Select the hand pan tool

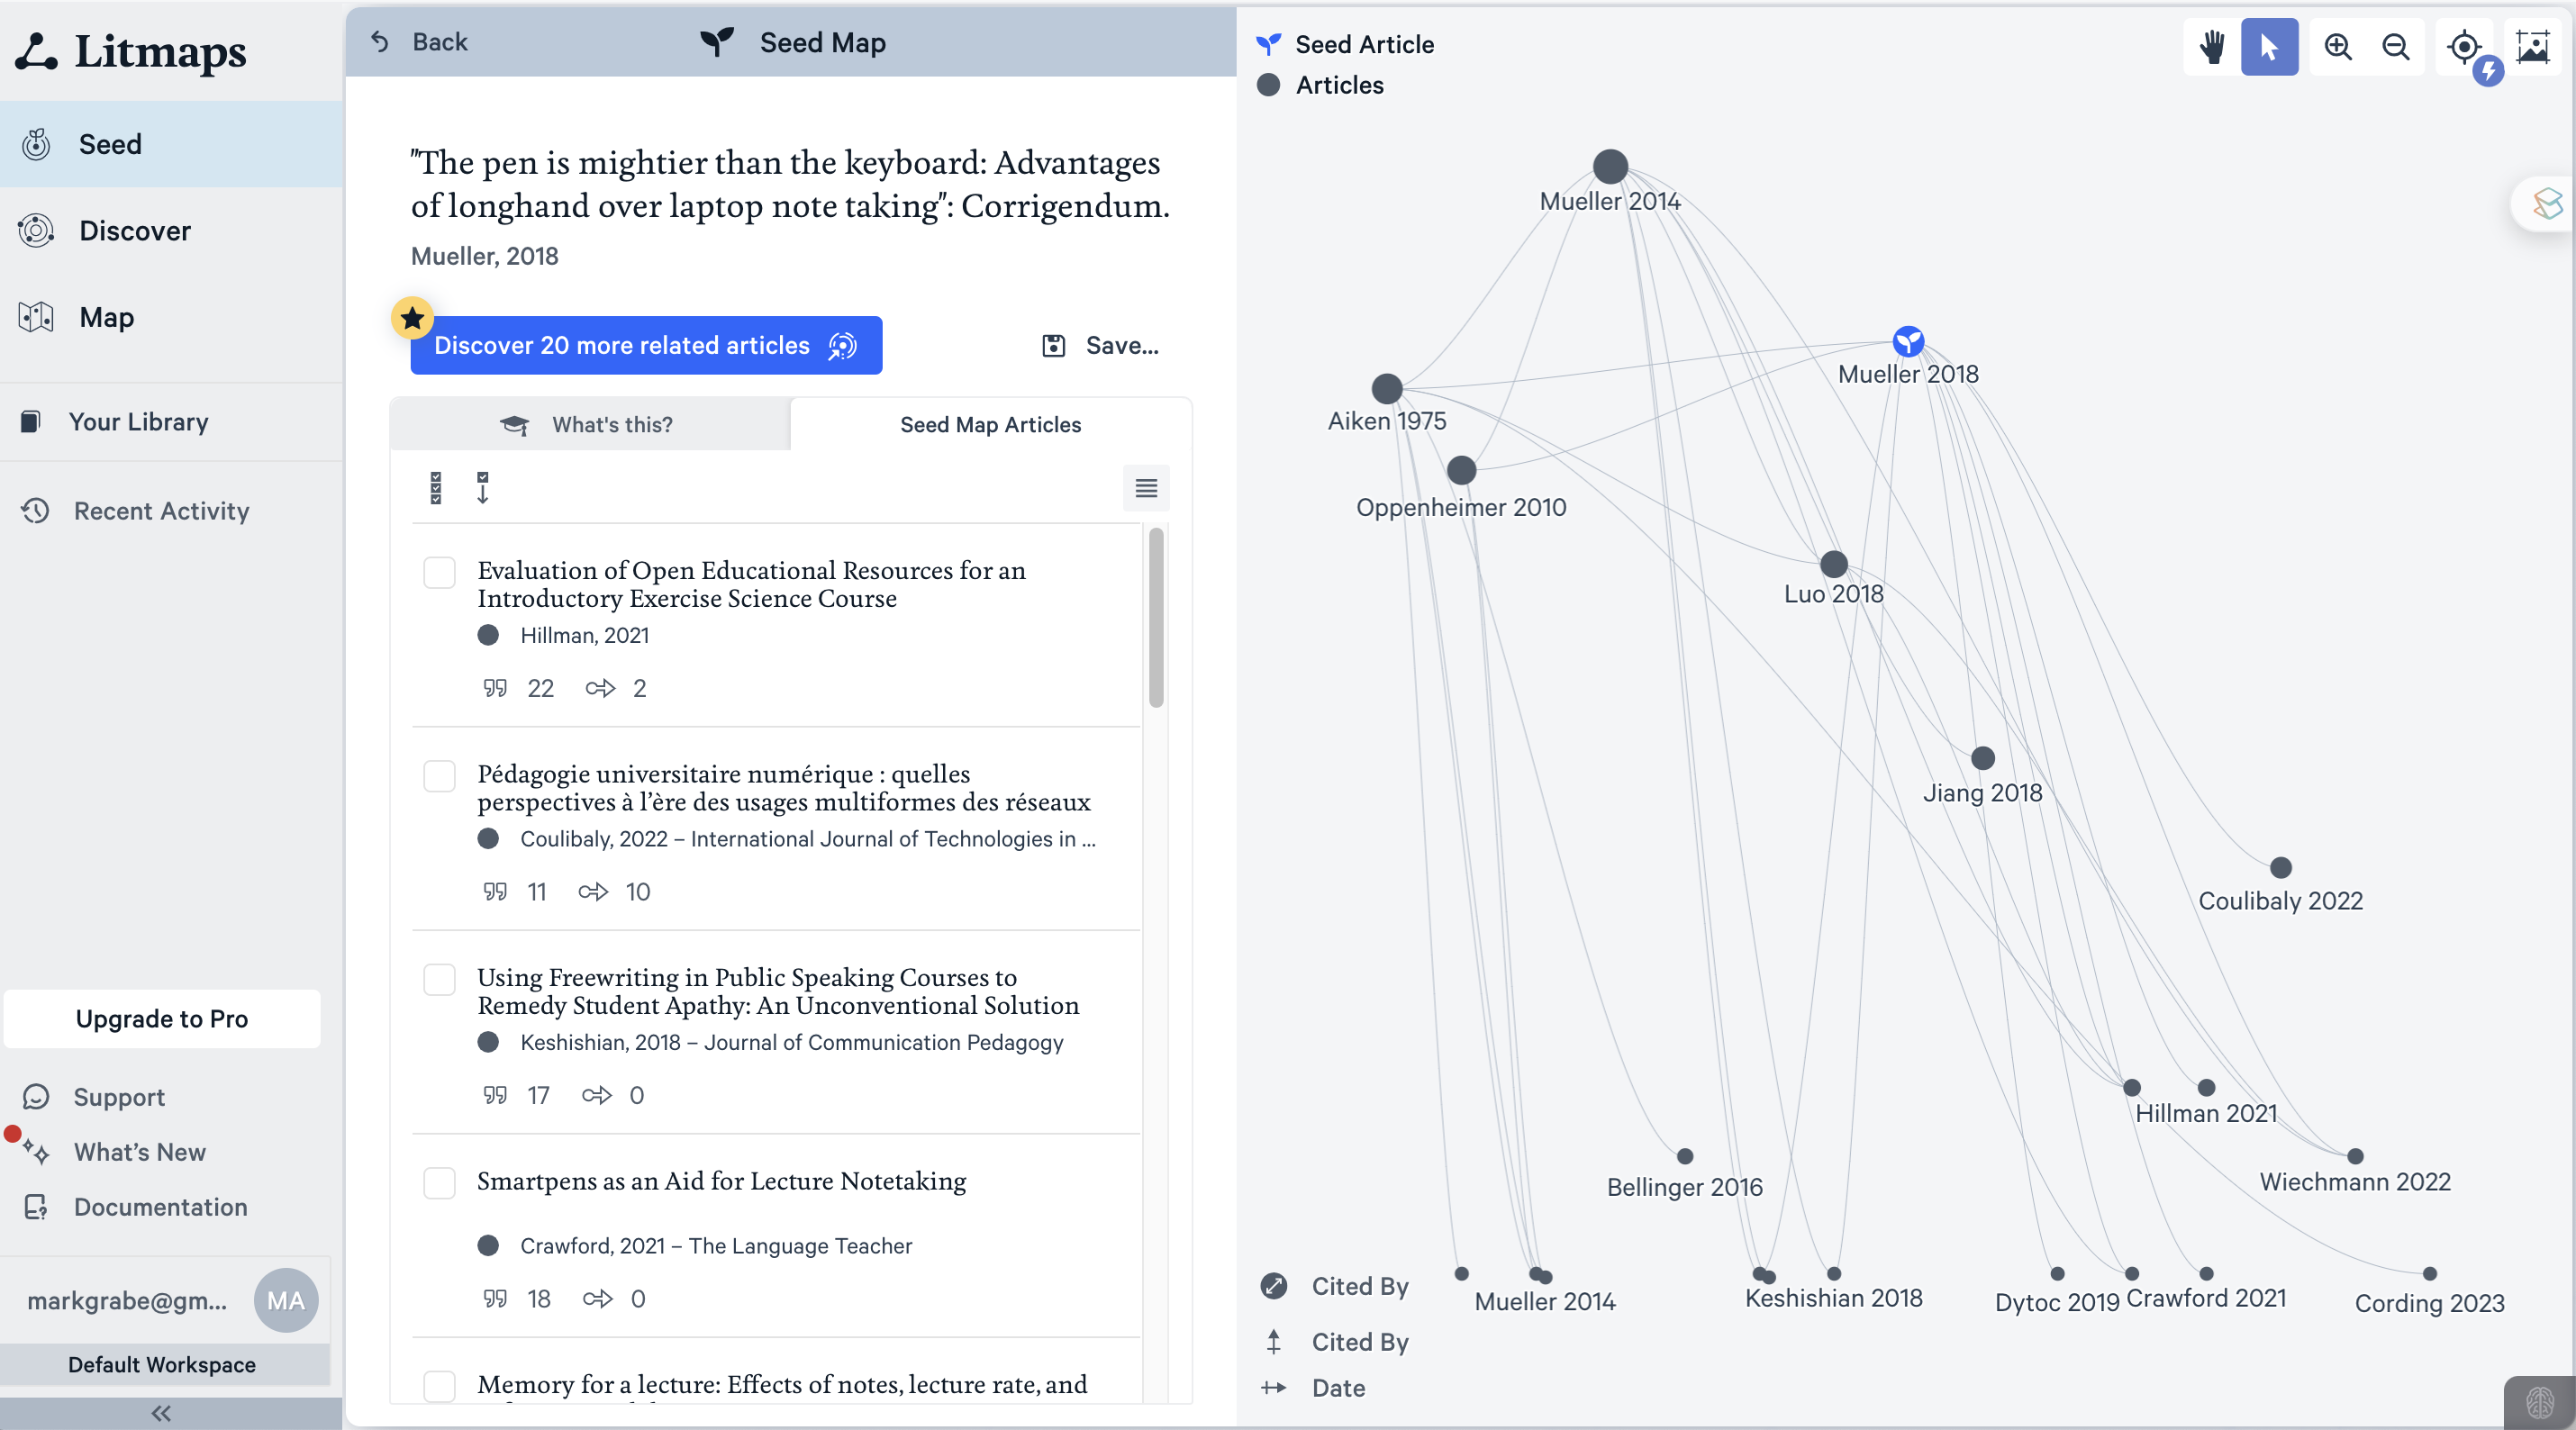[x=2211, y=47]
